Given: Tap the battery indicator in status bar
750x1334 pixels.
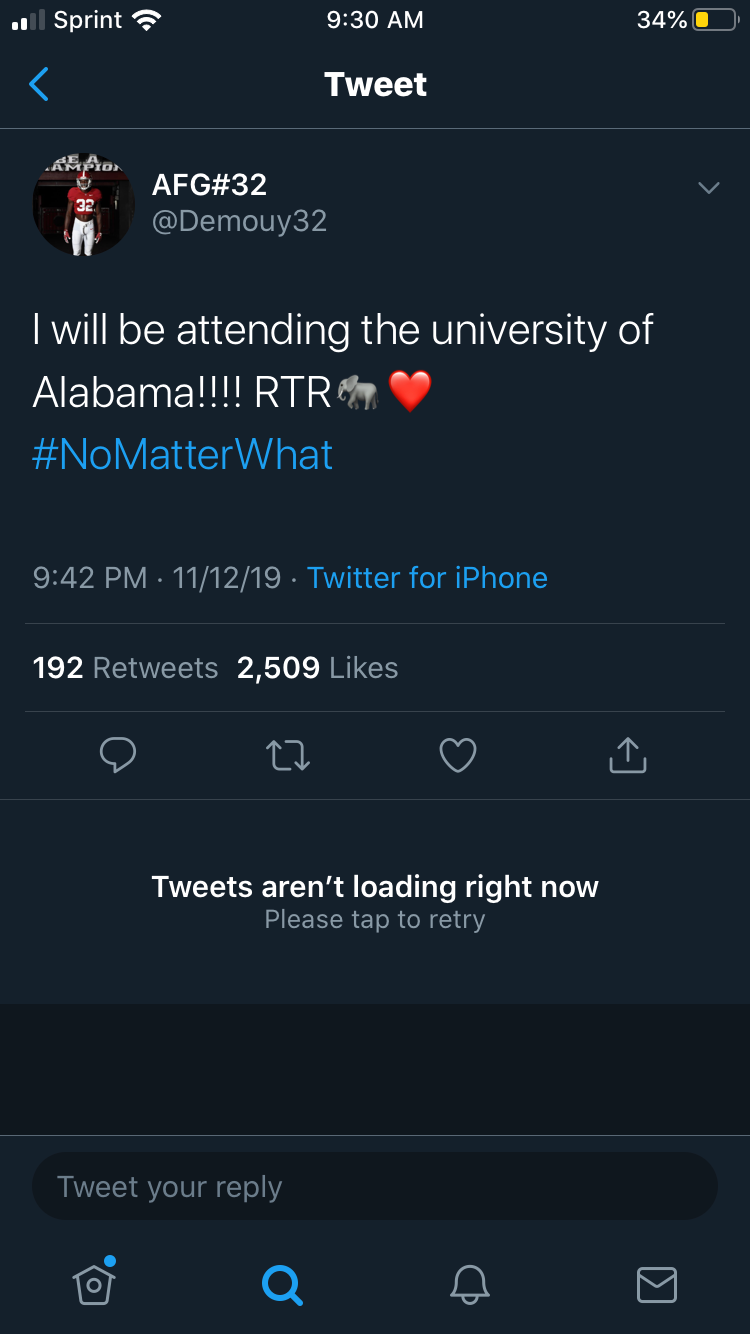Looking at the screenshot, I should [x=714, y=20].
